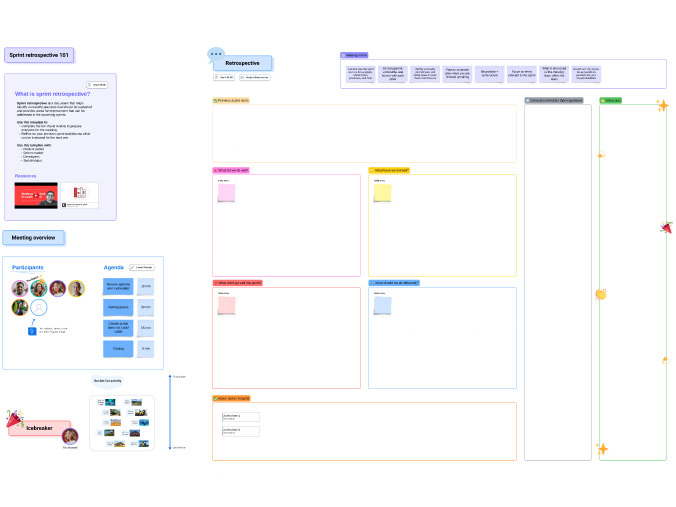Select the Sprint retrospective 101 section label
676x507 pixels.
point(38,56)
